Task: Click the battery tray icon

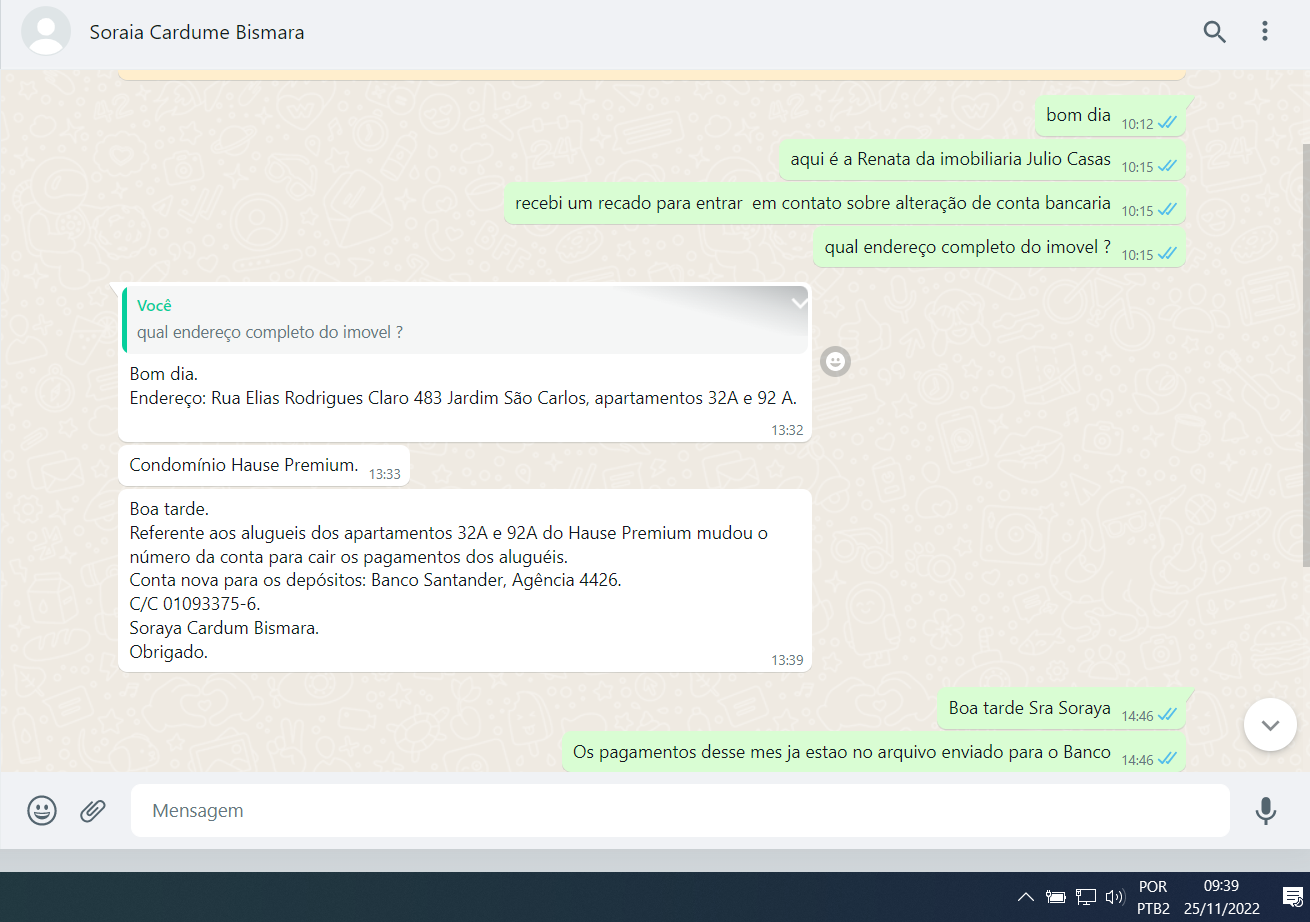Action: pyautogui.click(x=1055, y=897)
